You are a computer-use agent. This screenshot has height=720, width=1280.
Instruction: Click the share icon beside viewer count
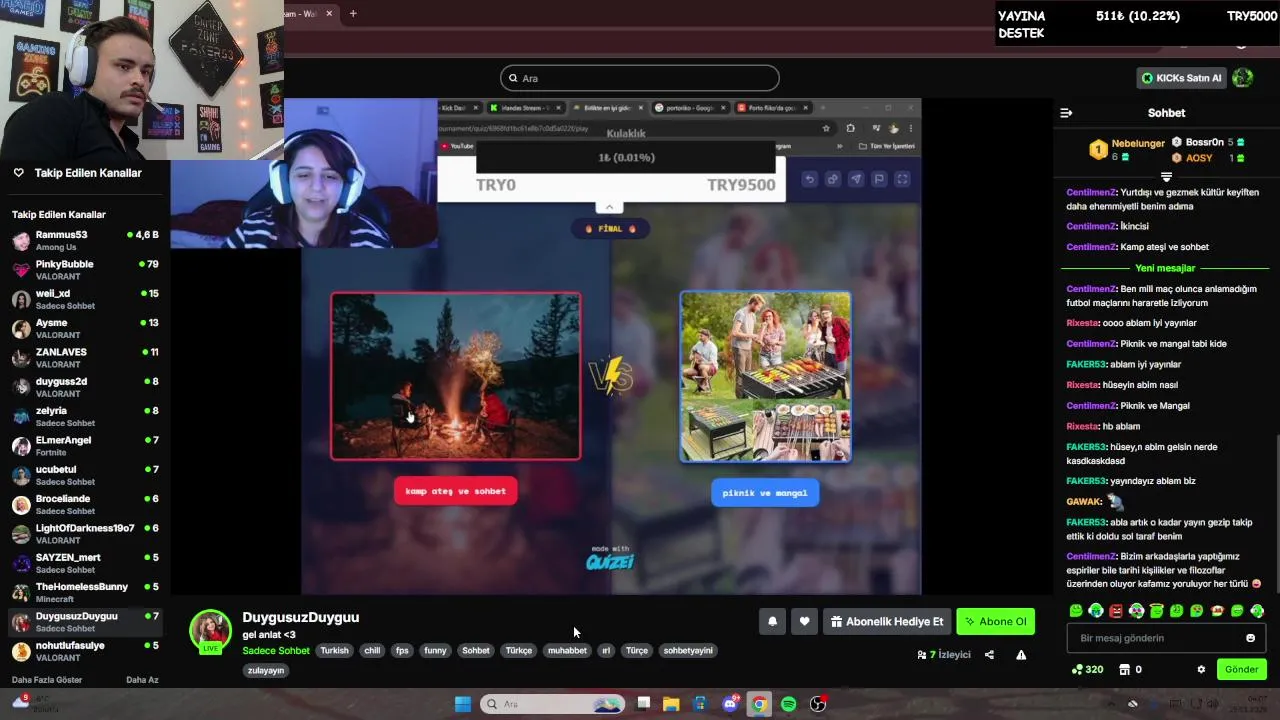tap(989, 655)
